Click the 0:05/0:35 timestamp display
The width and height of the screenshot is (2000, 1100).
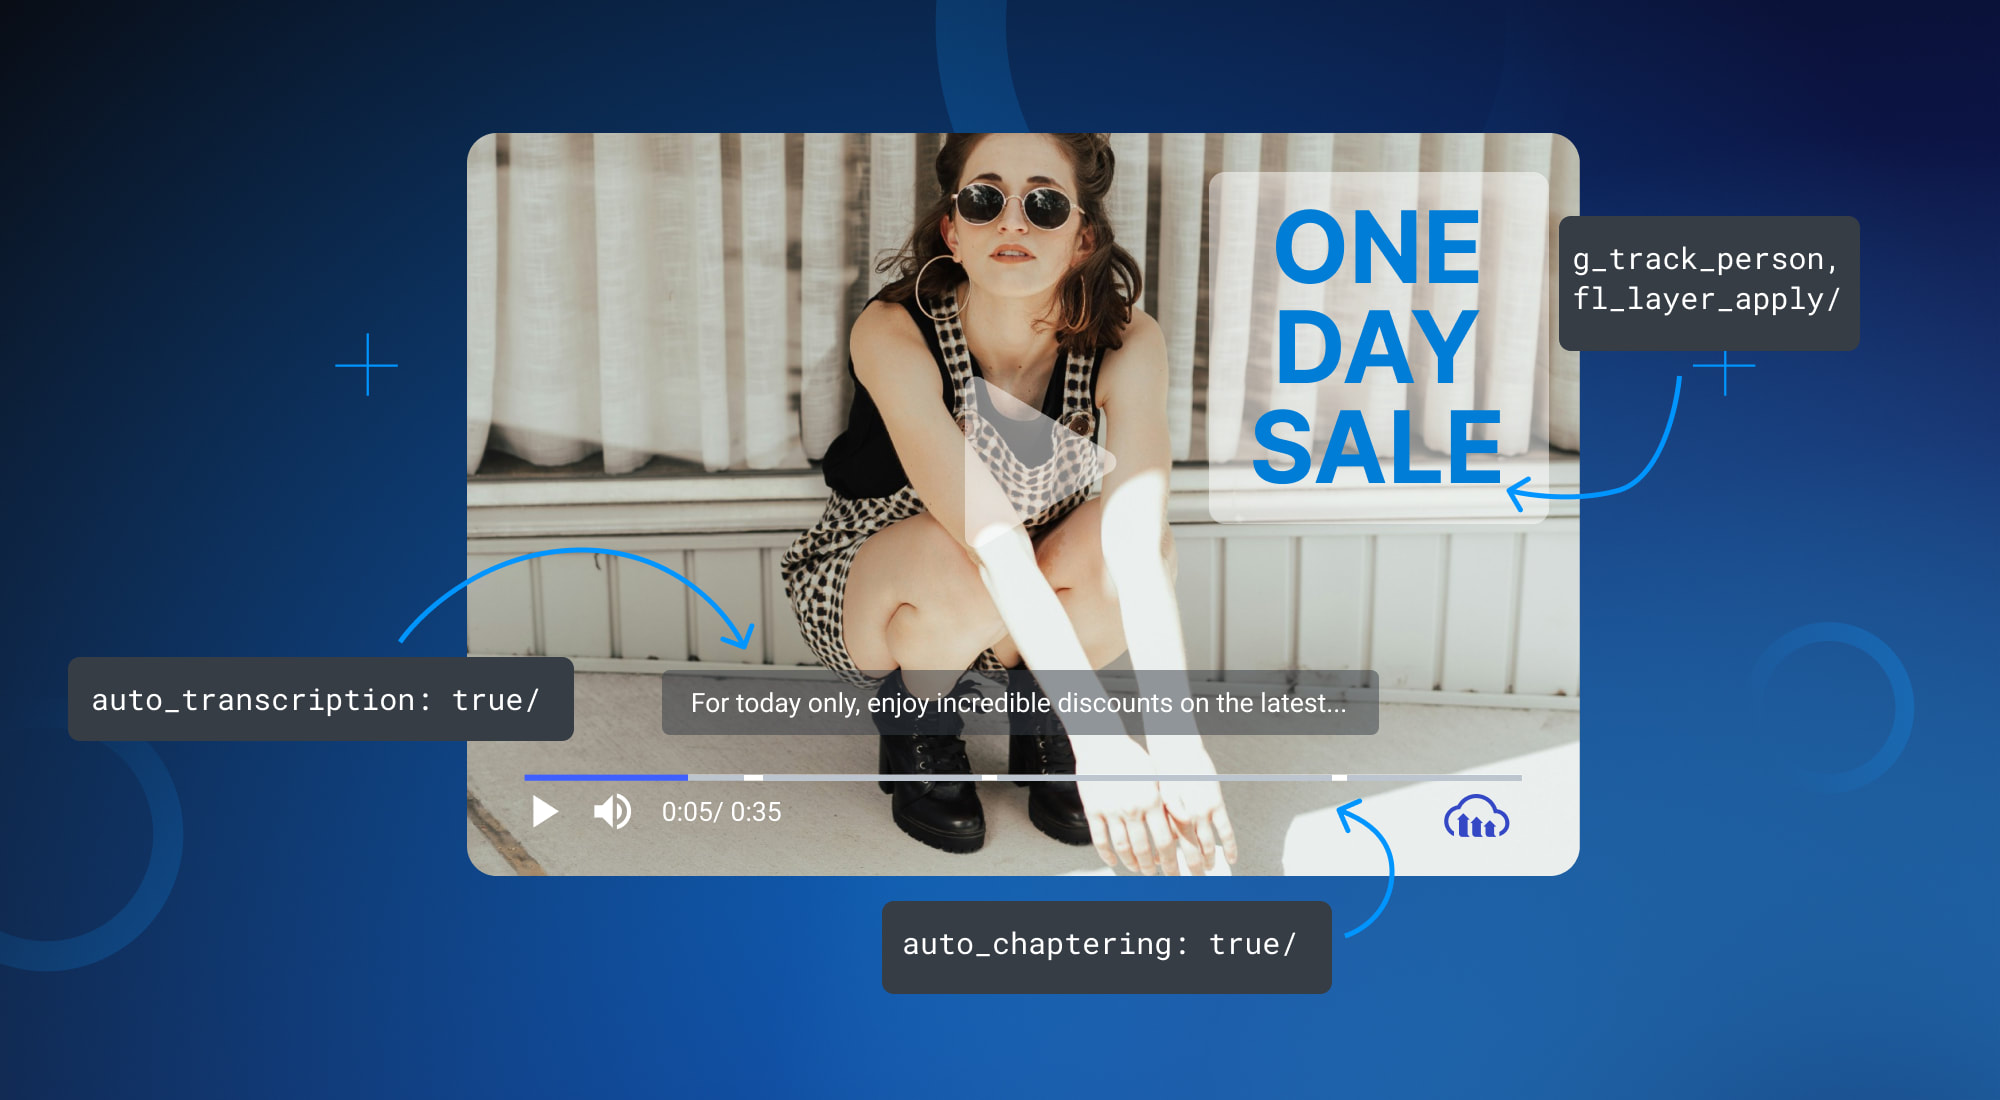pyautogui.click(x=720, y=812)
